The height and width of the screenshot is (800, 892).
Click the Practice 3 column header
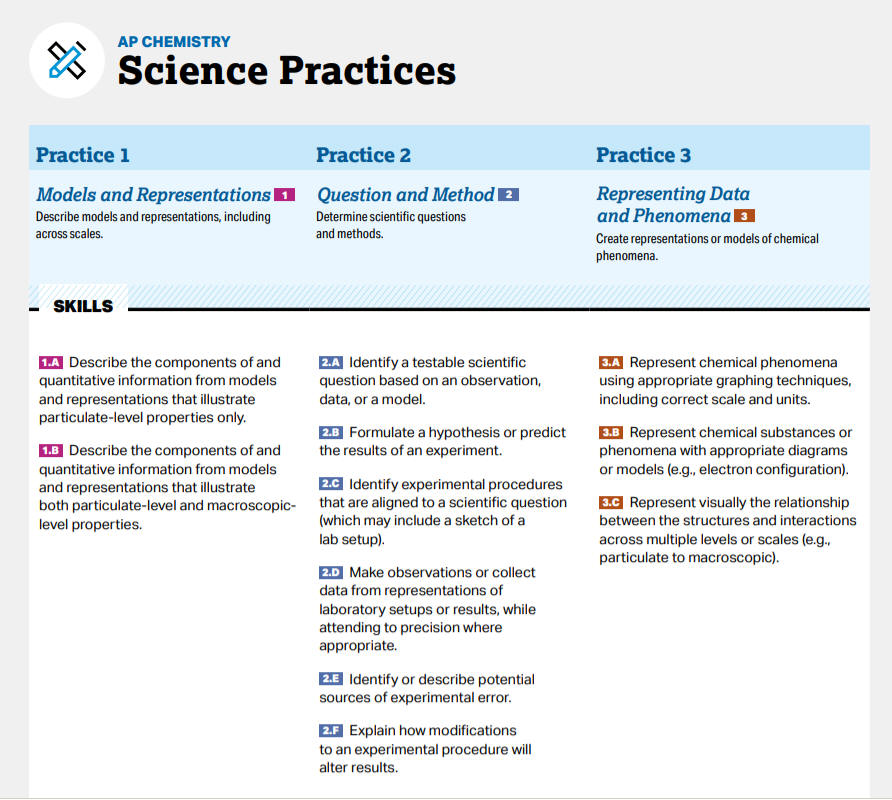pyautogui.click(x=643, y=155)
